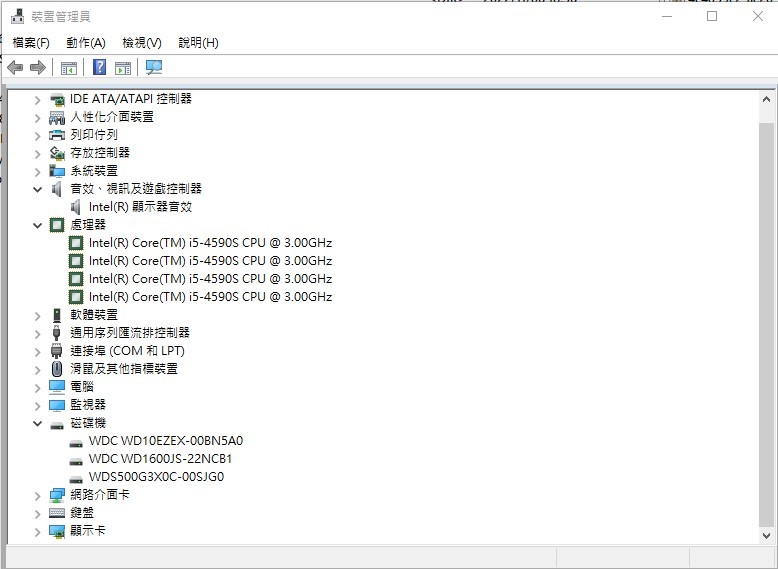
Task: Select the Intel(R) 顯示器音效 device
Action: 140,207
